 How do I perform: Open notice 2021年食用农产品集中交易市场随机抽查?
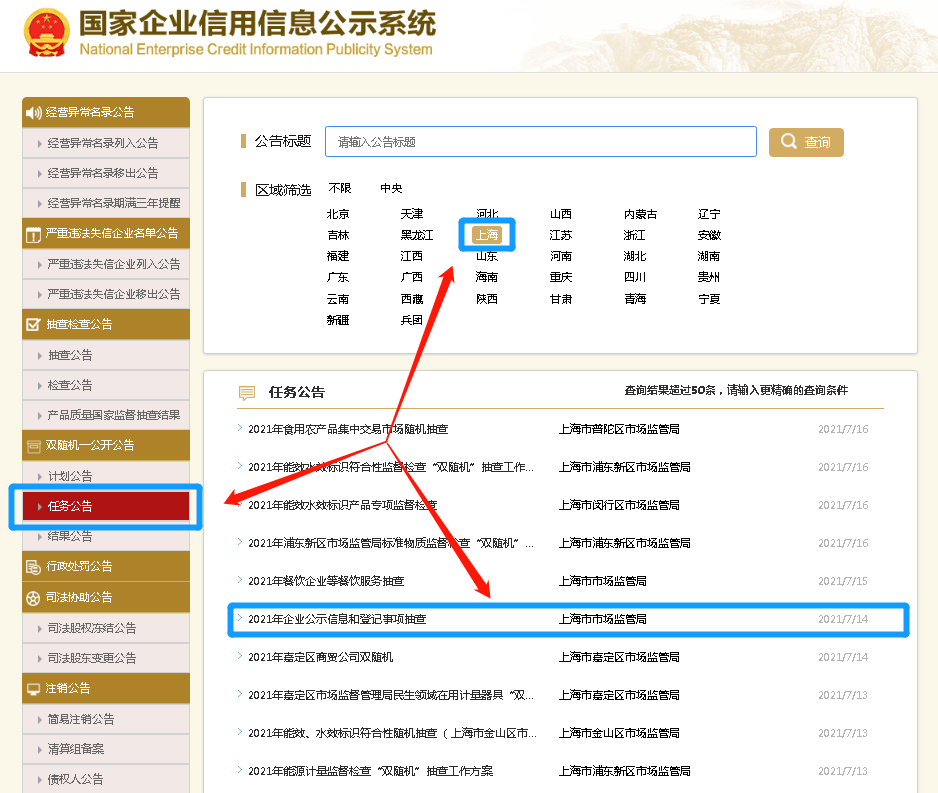(348, 429)
